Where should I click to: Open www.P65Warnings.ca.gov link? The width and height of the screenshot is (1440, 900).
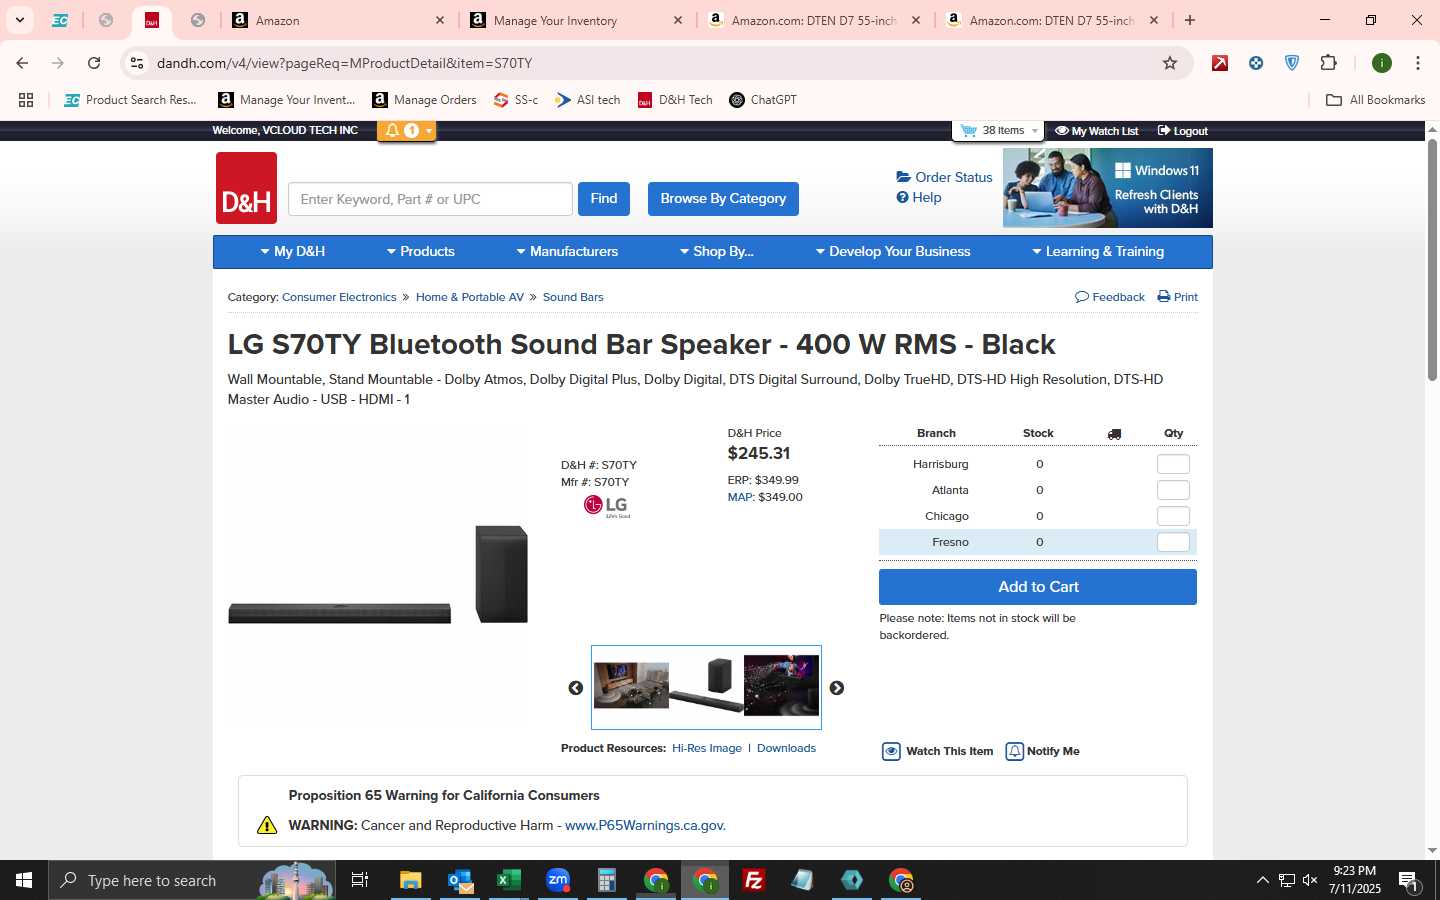click(x=645, y=826)
